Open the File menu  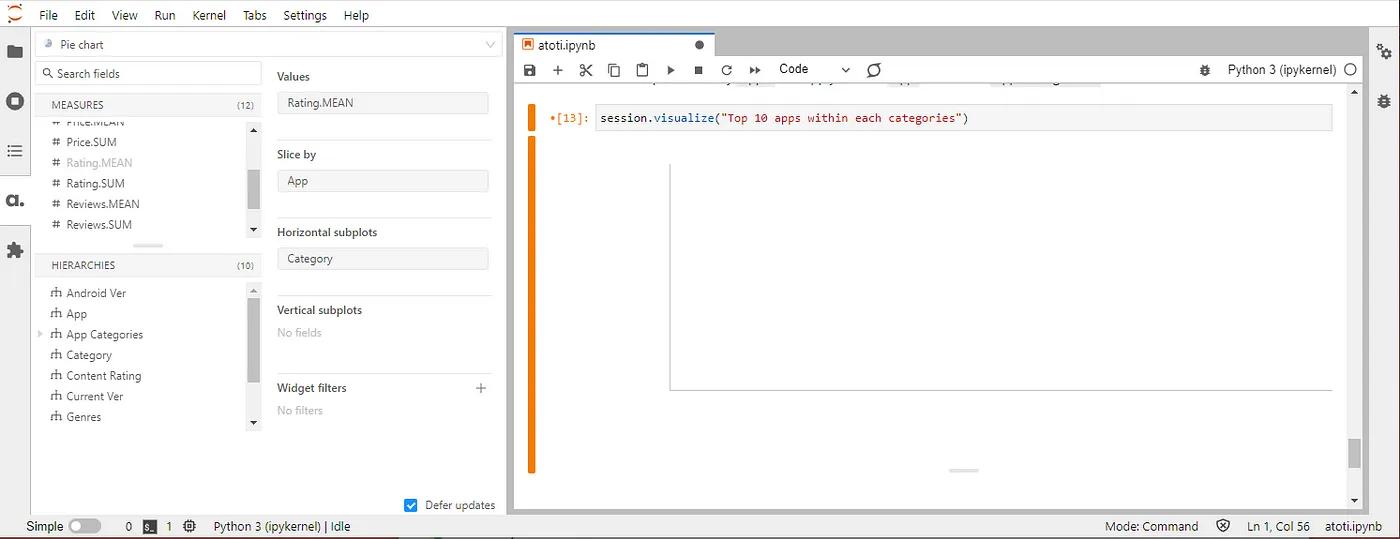click(x=49, y=15)
